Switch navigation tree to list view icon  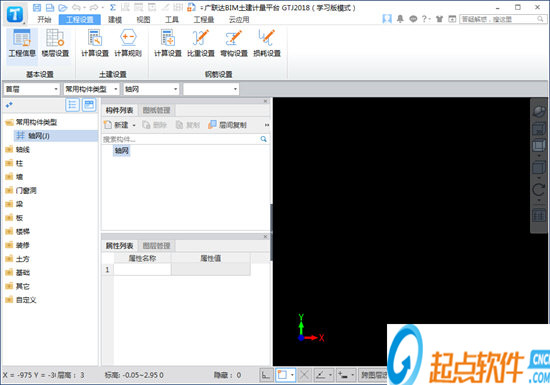click(72, 105)
